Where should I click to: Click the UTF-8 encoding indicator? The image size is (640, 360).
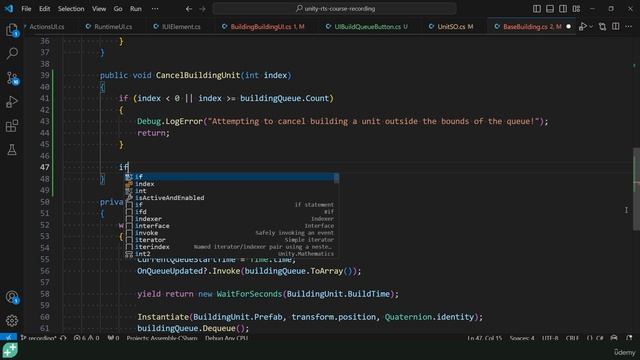(550, 338)
